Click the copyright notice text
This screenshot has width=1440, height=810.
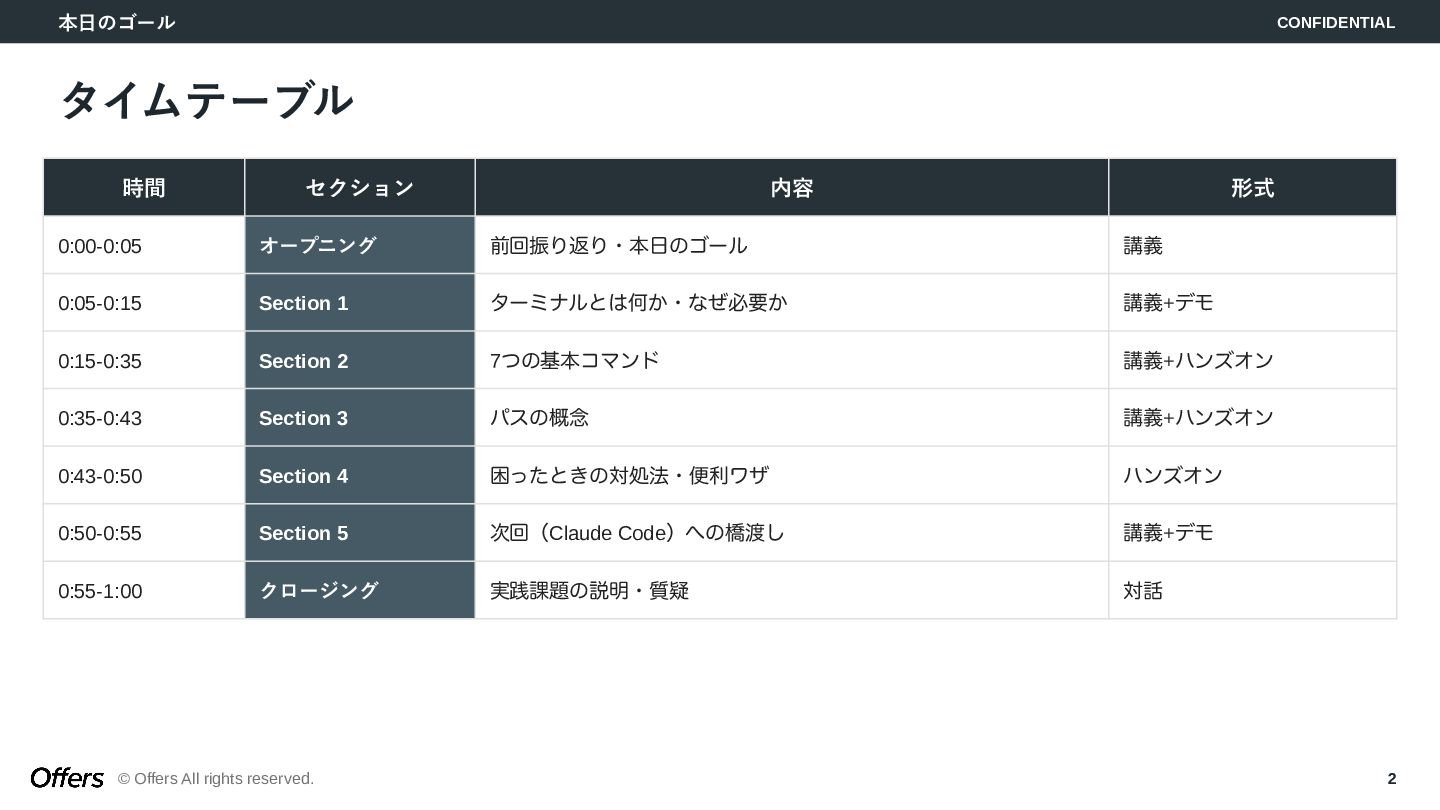click(x=216, y=779)
